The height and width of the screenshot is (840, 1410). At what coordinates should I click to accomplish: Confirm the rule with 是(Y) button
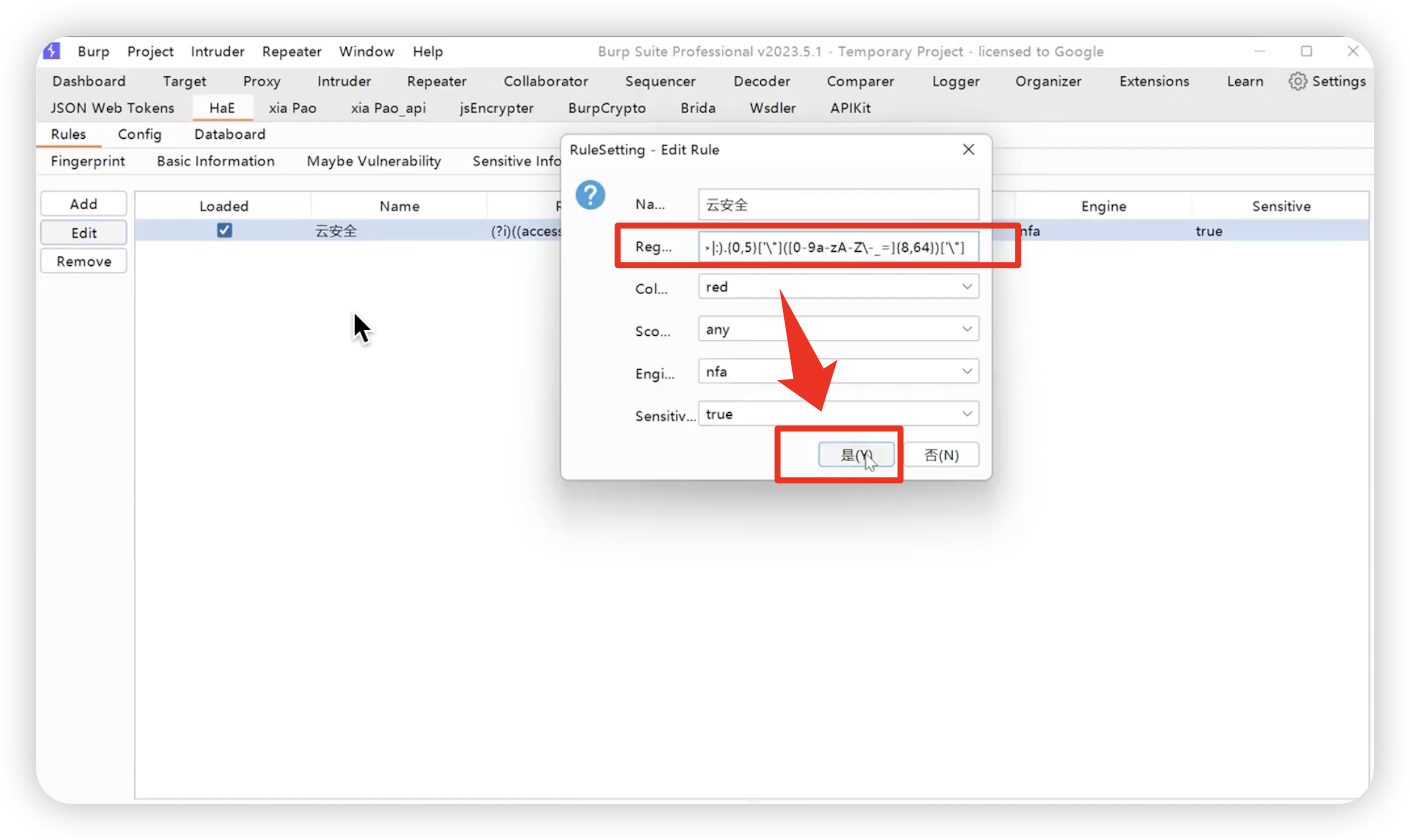[856, 455]
